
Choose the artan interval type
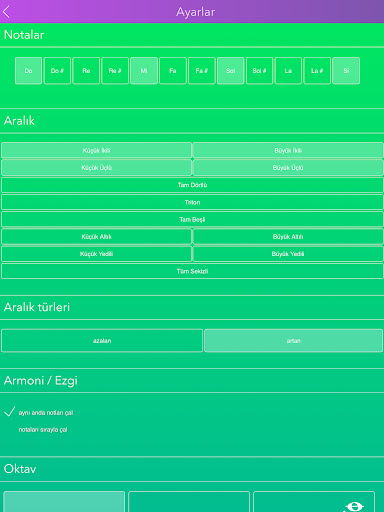click(x=293, y=341)
